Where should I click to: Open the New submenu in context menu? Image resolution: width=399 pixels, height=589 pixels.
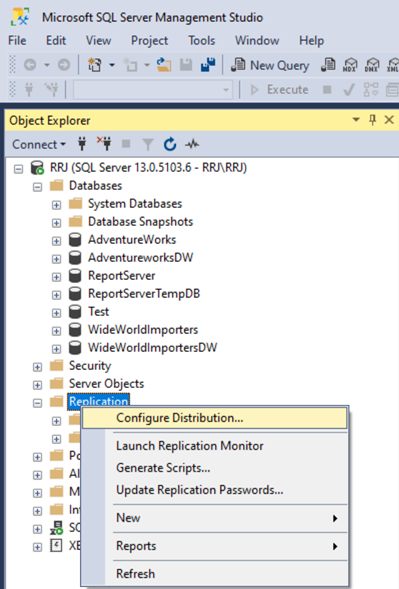[x=215, y=518]
